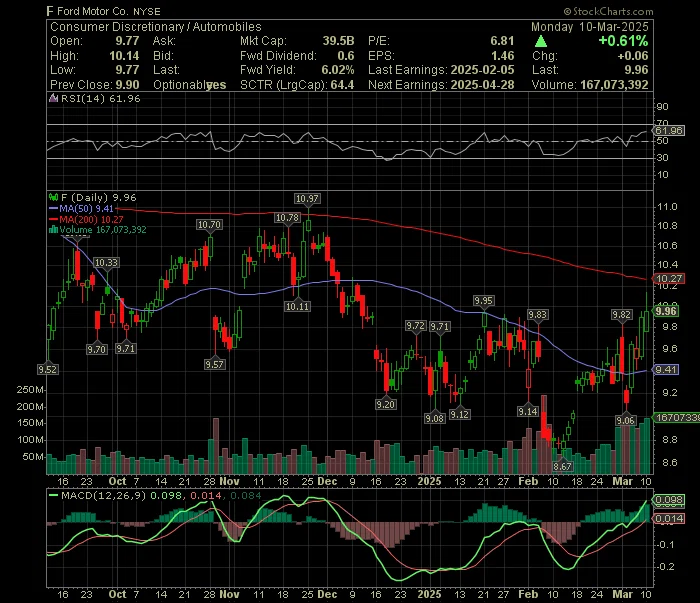Viewport: 700px width, 603px height.
Task: Click the 'Consumer Discretionary / Automobiles' sector text
Action: tap(155, 27)
